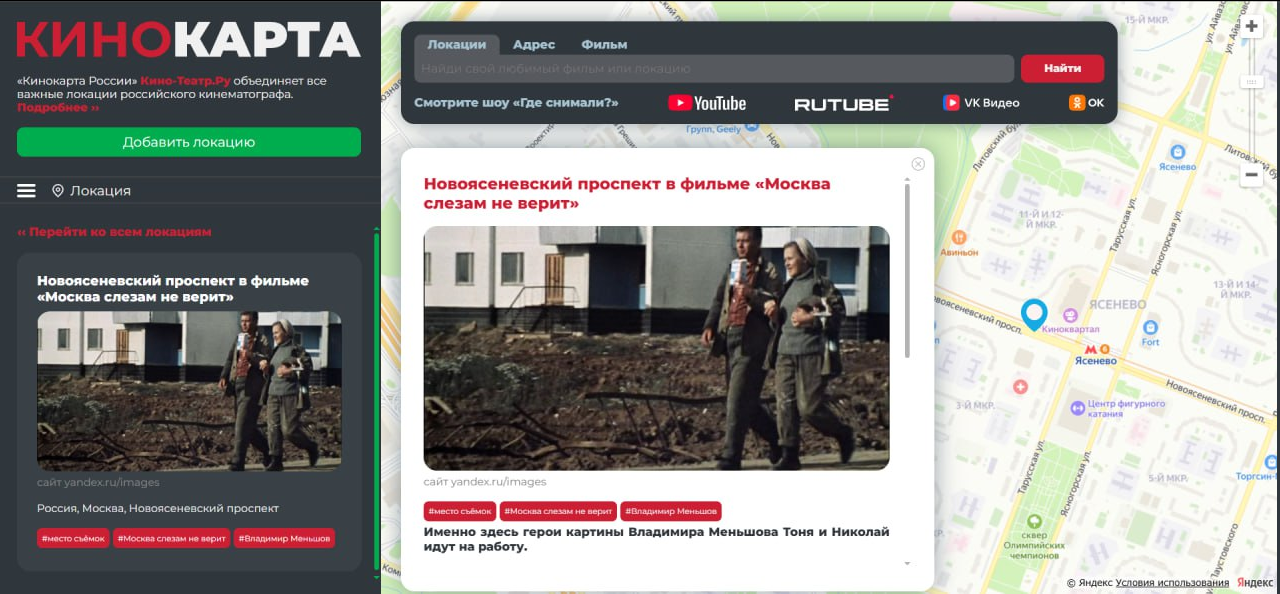Click the map zoom slider handle
The height and width of the screenshot is (594, 1280).
1251,81
